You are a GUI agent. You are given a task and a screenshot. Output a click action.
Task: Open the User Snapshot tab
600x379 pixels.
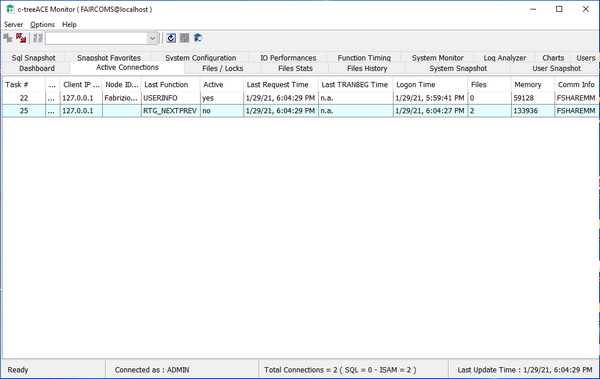click(x=556, y=68)
